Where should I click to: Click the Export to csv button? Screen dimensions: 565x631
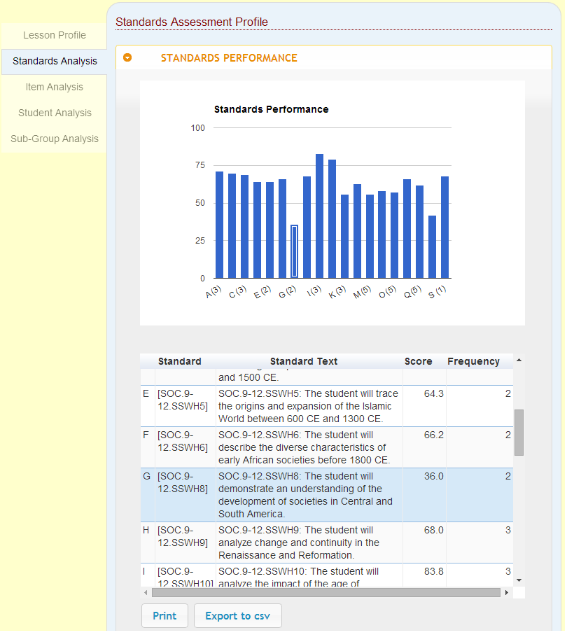(x=237, y=616)
